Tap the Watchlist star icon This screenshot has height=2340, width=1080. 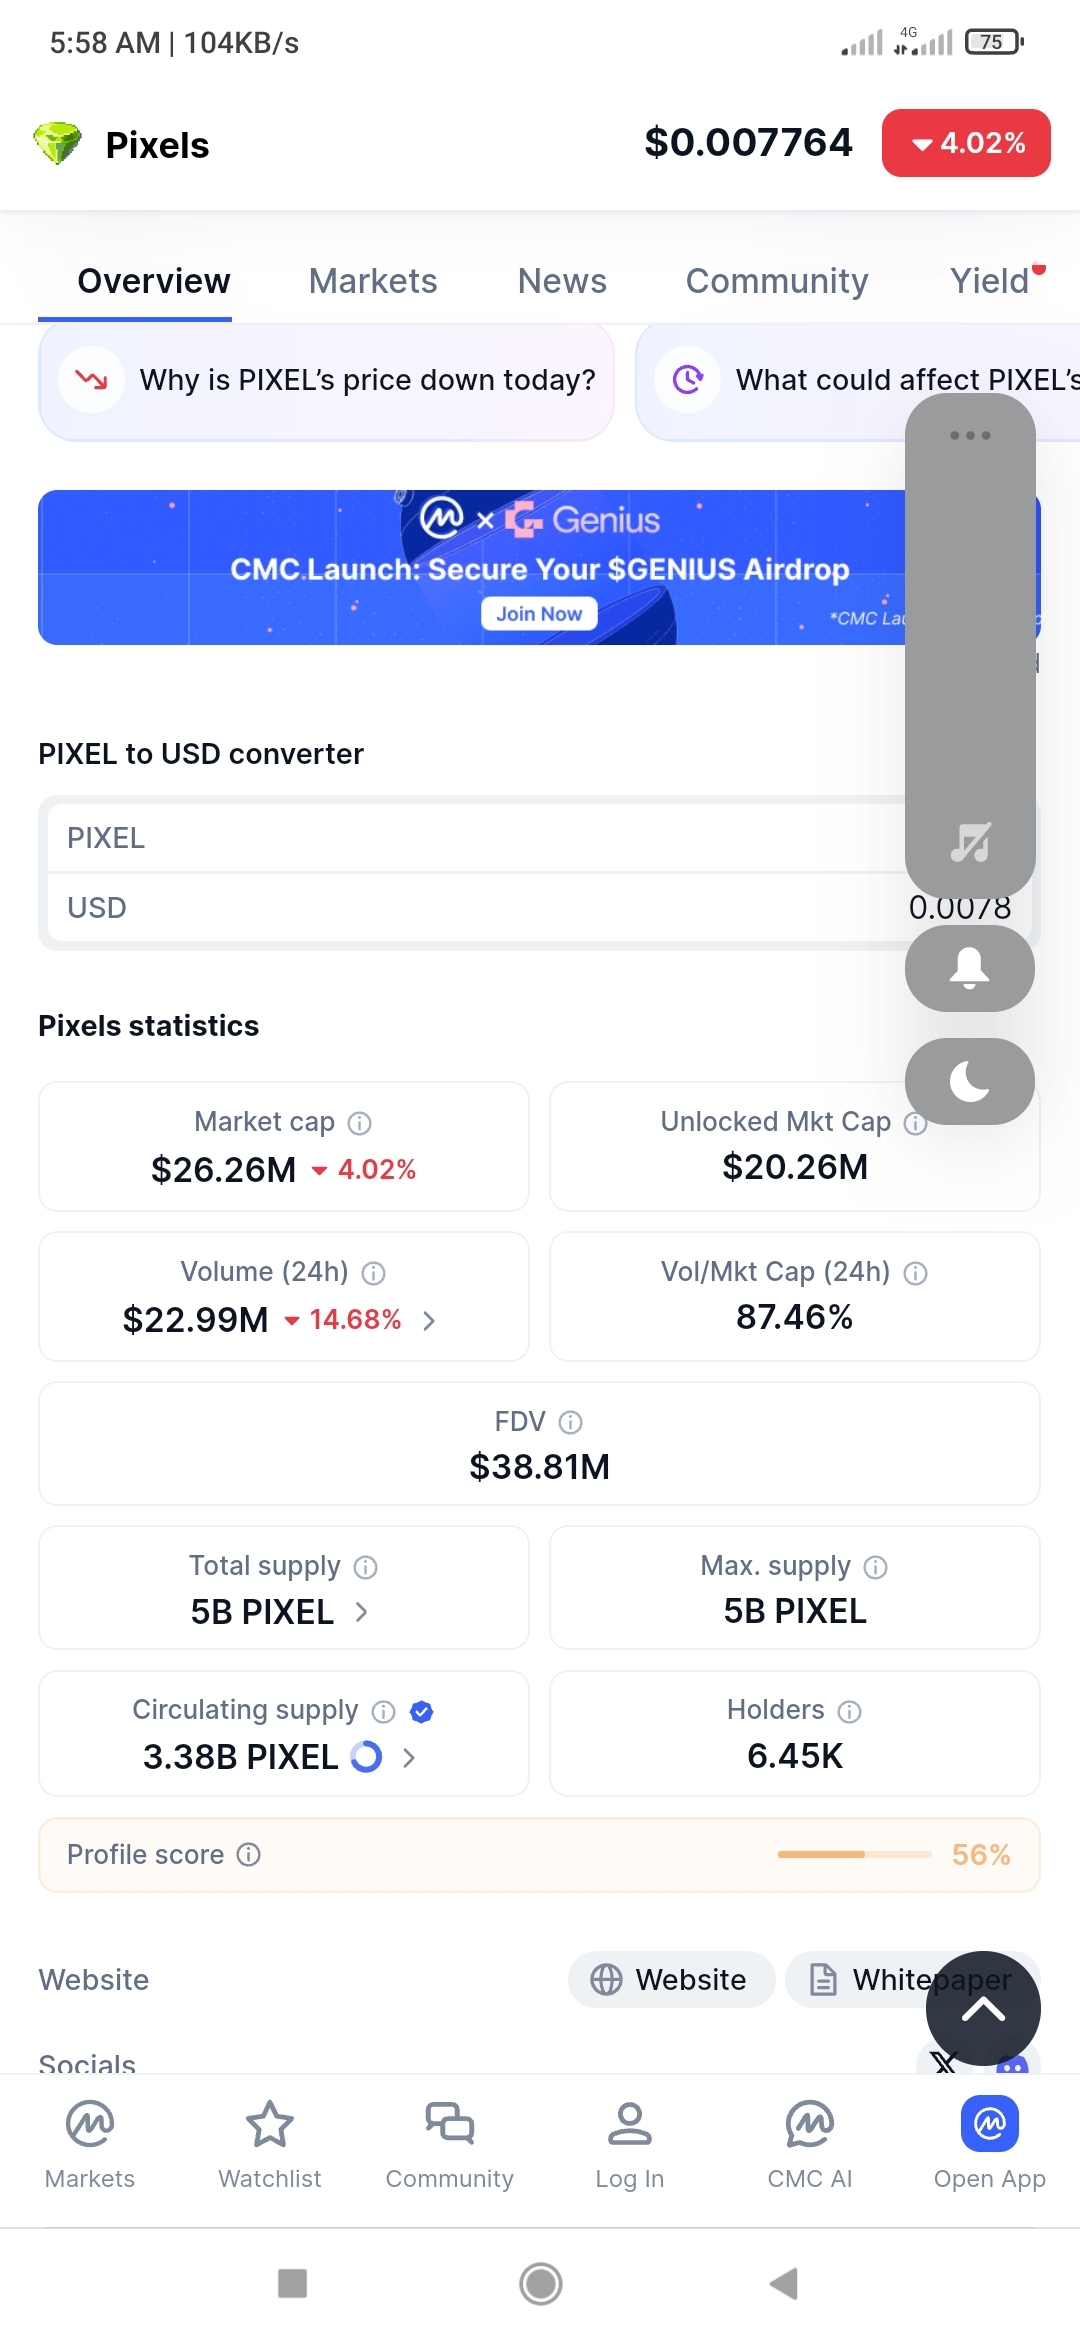(270, 2124)
